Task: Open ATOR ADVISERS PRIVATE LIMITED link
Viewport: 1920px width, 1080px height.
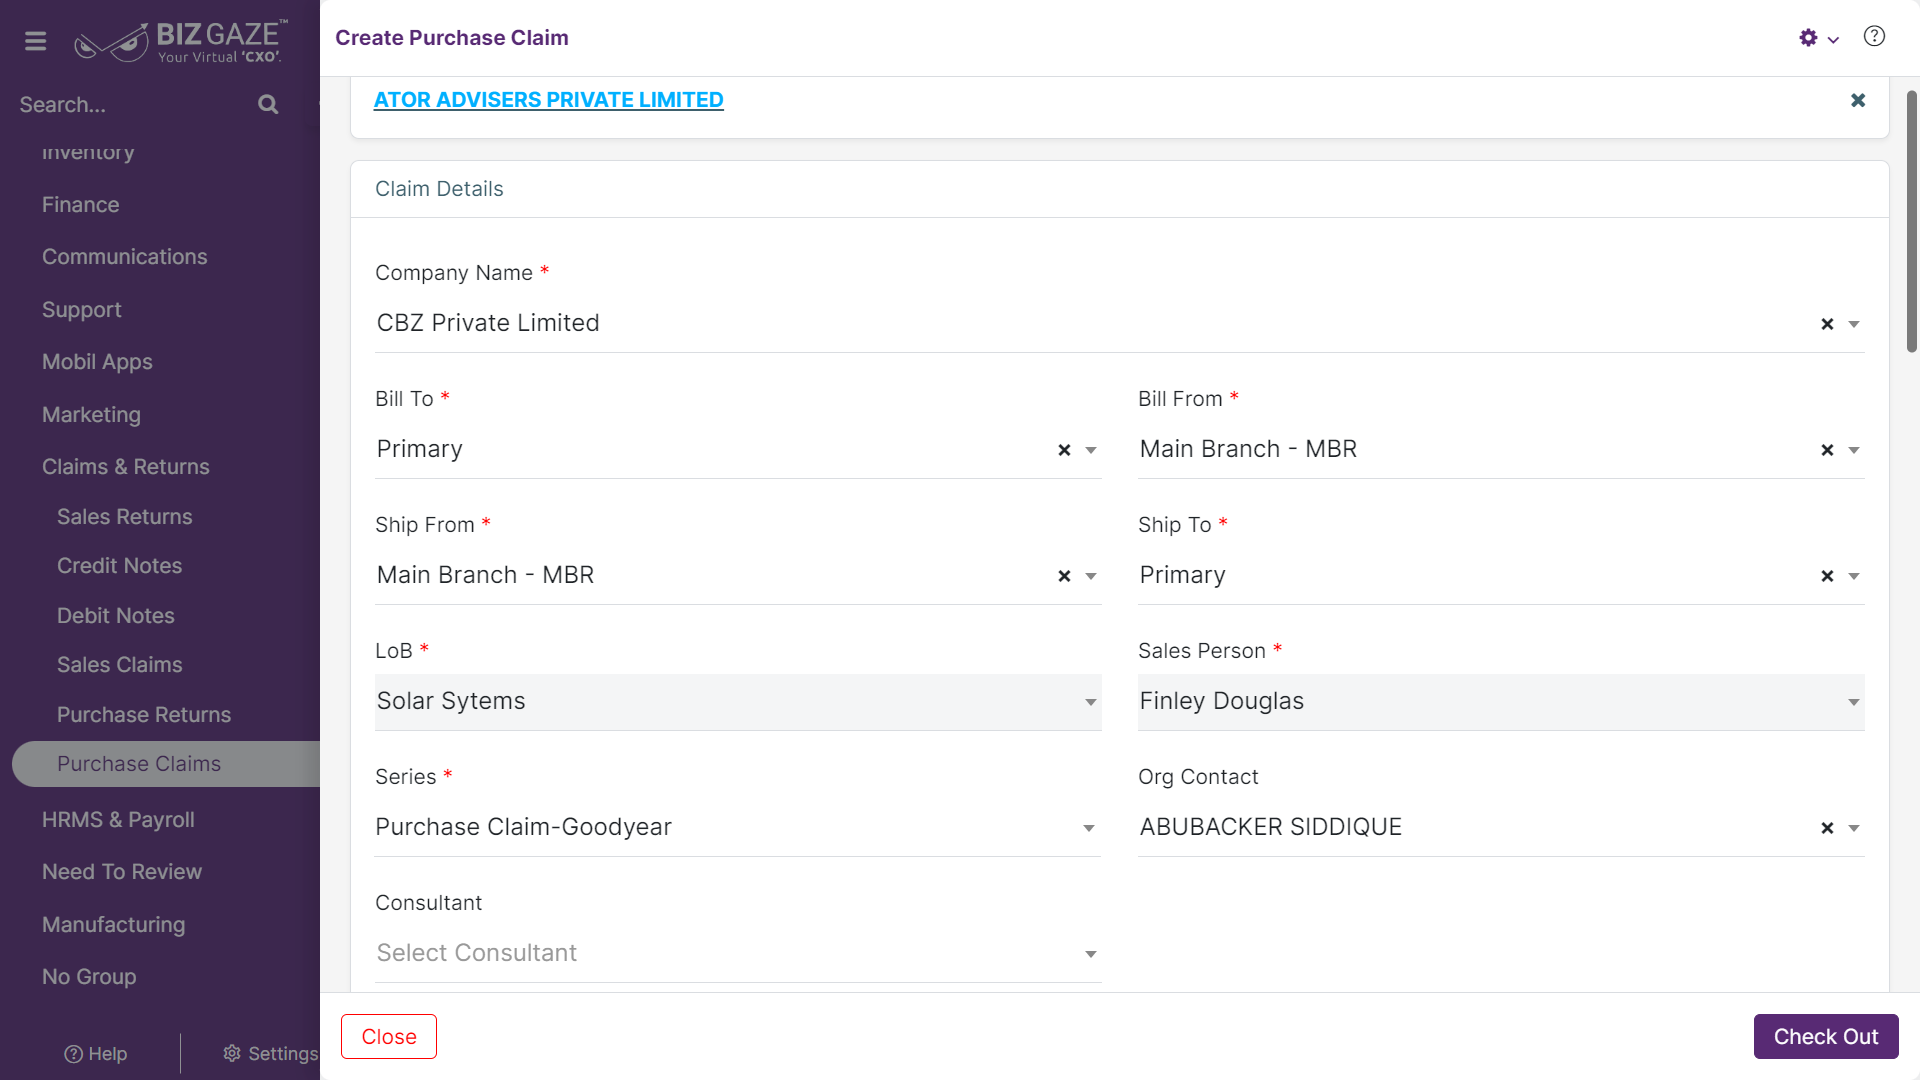Action: [548, 100]
